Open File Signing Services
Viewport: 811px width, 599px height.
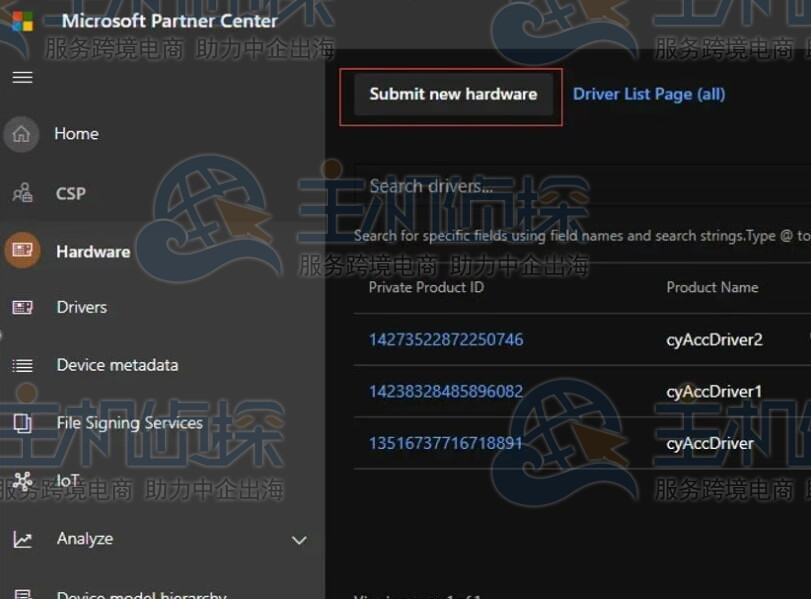pyautogui.click(x=130, y=423)
